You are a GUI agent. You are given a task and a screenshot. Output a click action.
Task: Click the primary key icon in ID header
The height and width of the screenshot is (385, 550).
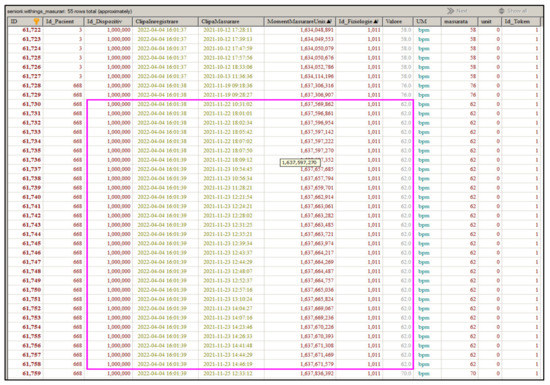36,21
